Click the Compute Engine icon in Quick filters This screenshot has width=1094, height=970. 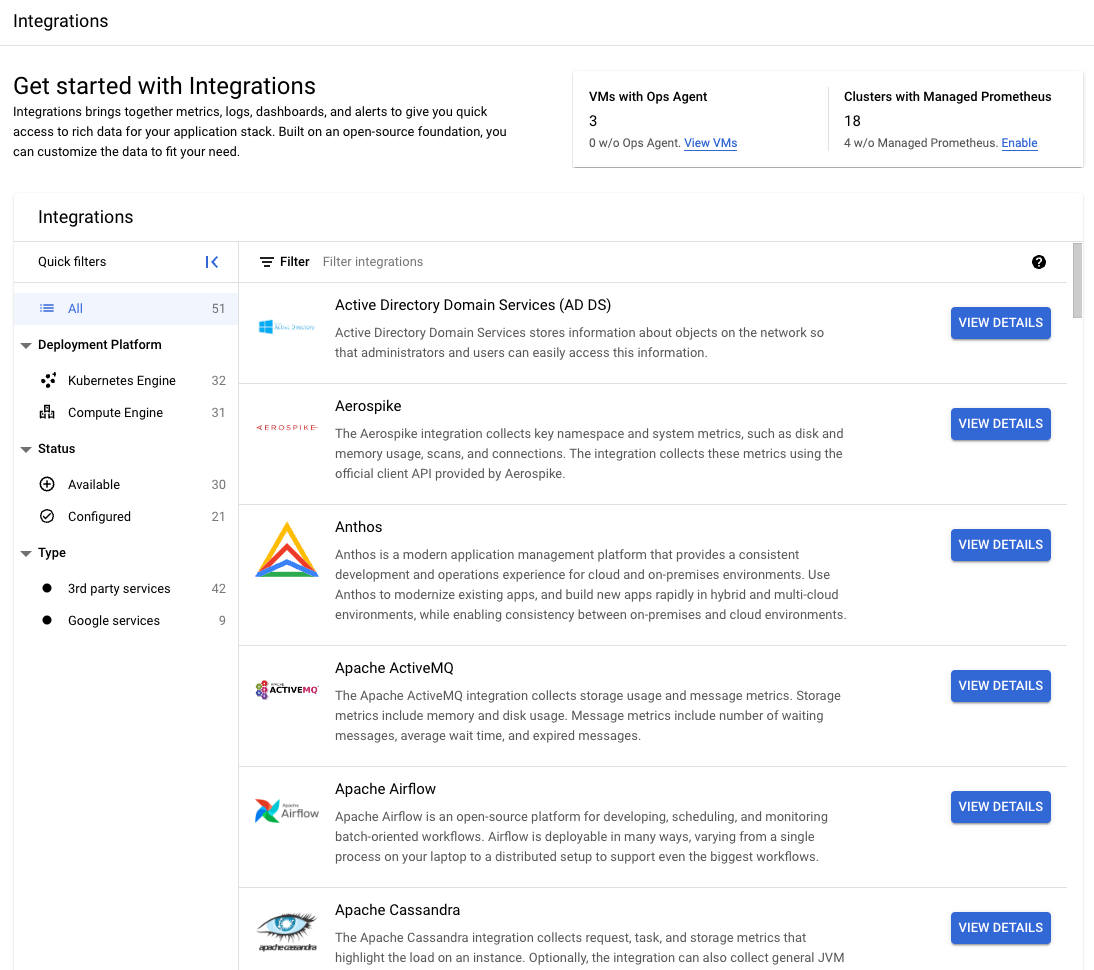point(48,412)
